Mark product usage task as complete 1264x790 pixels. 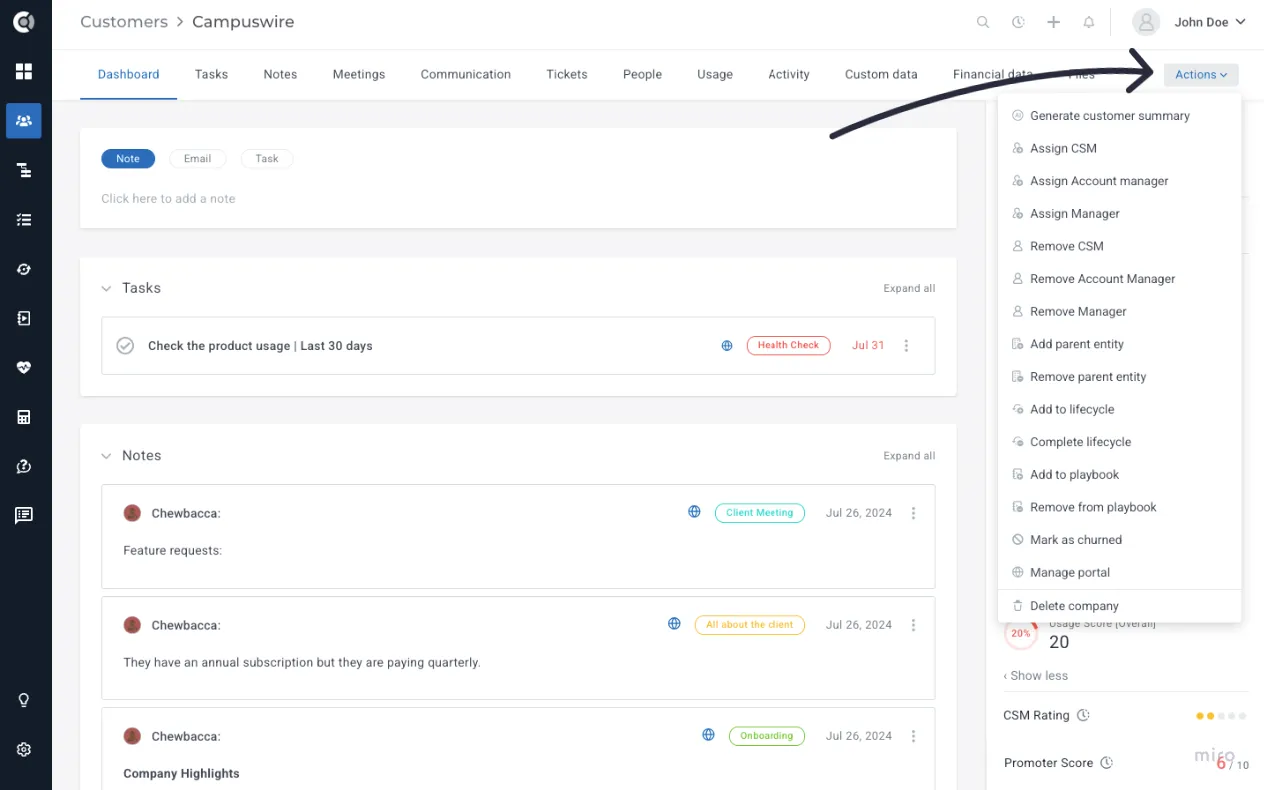(125, 346)
